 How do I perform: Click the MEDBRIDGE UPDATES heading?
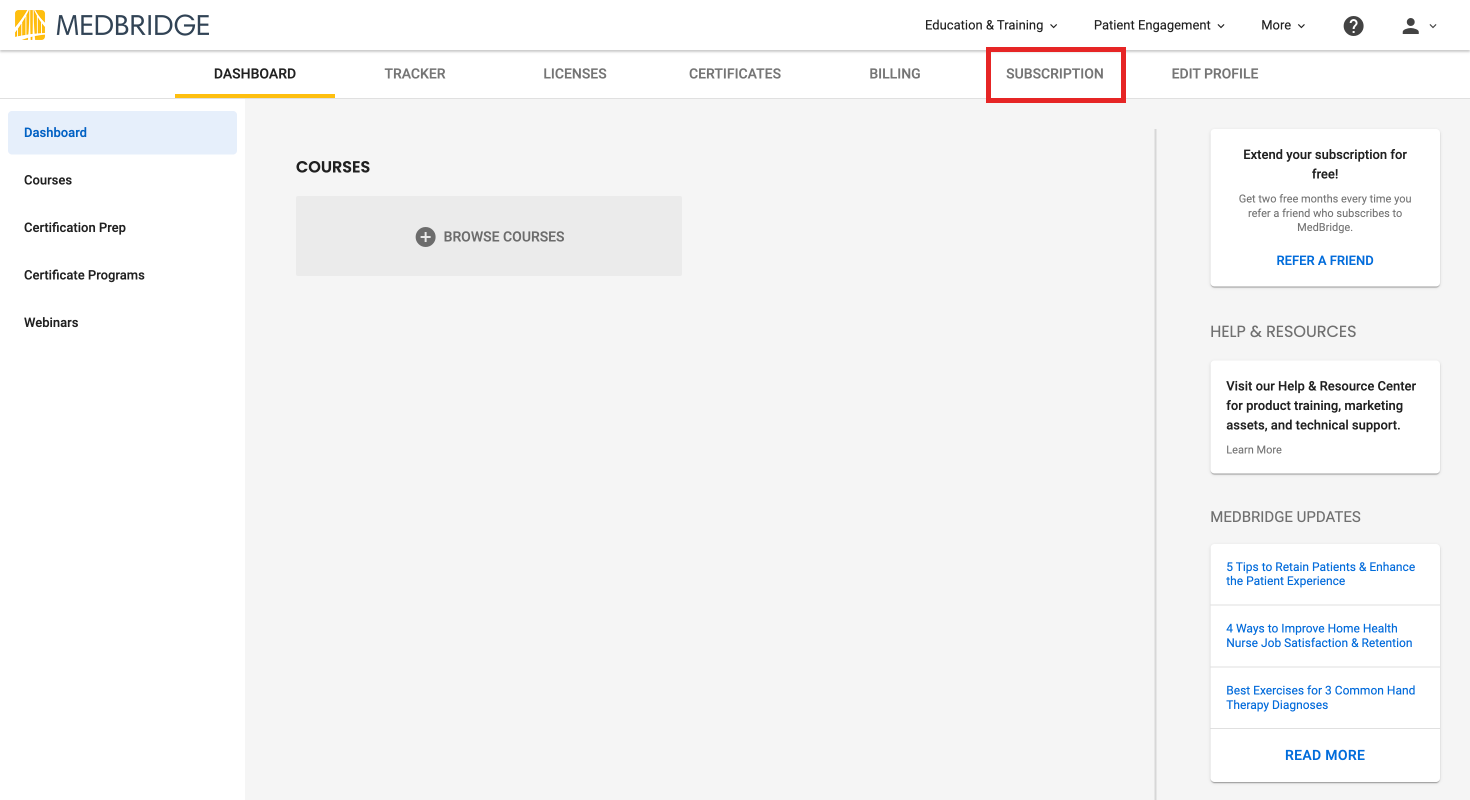point(1285,517)
